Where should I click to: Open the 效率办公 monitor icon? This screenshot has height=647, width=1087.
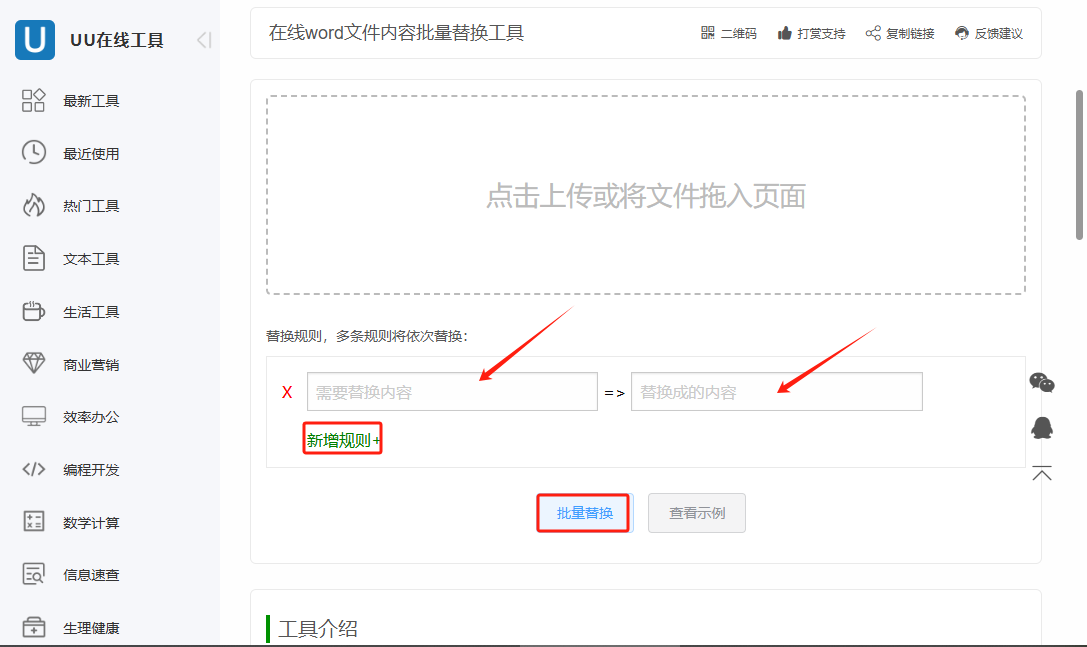pos(33,417)
